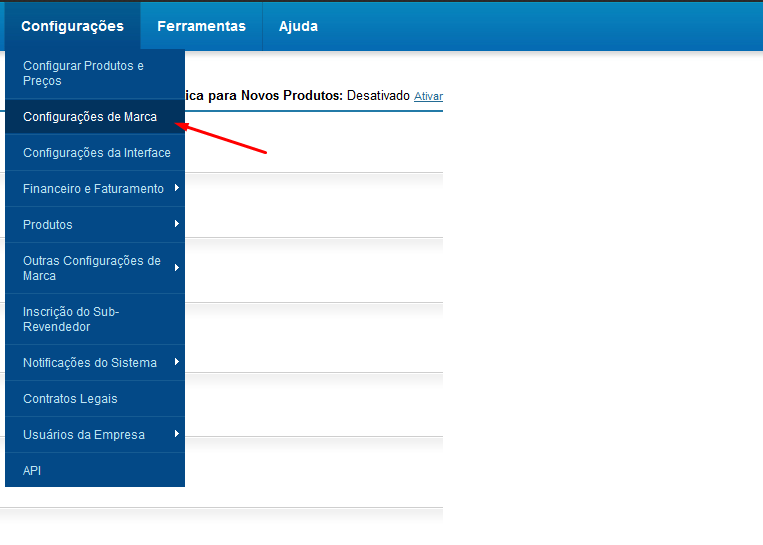Select the Produtos menu label

point(48,225)
